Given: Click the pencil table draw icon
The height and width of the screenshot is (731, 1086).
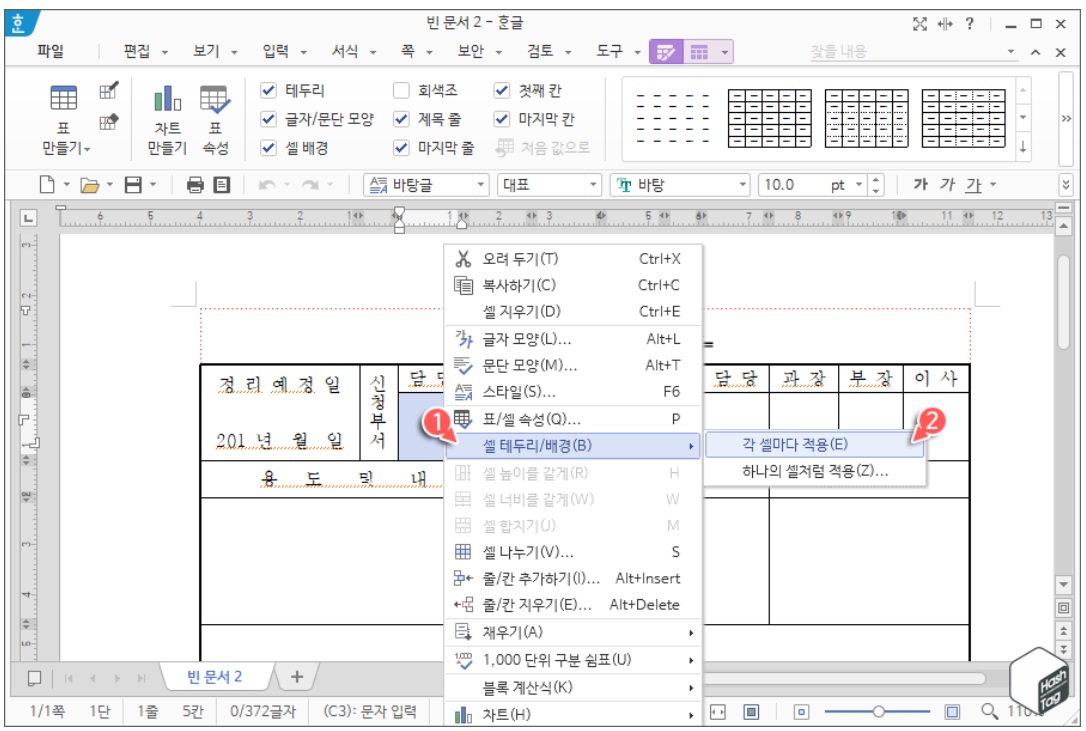Looking at the screenshot, I should pyautogui.click(x=108, y=91).
